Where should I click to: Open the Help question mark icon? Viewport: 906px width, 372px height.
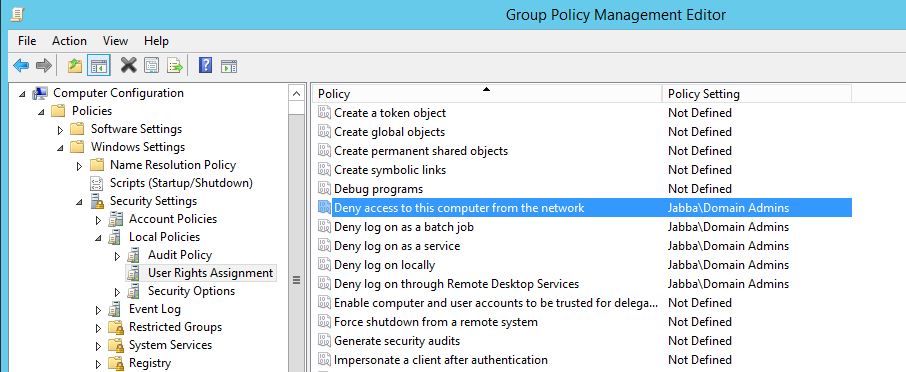(205, 66)
